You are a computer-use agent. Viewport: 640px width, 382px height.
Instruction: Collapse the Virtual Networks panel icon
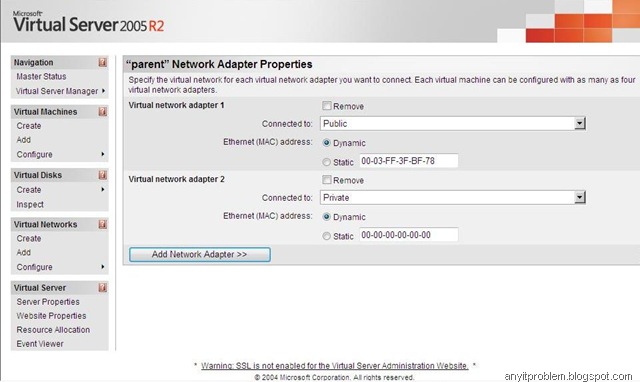point(102,224)
